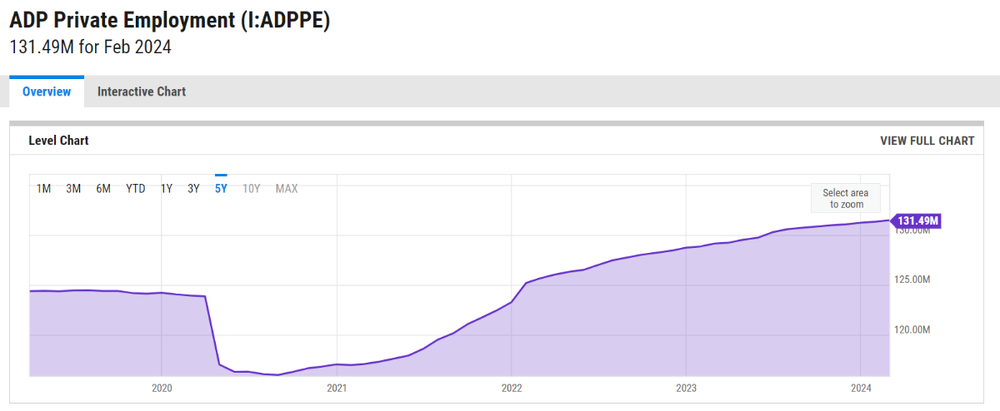Click the 2020 x-axis label
The width and height of the screenshot is (1000, 411).
pos(162,387)
